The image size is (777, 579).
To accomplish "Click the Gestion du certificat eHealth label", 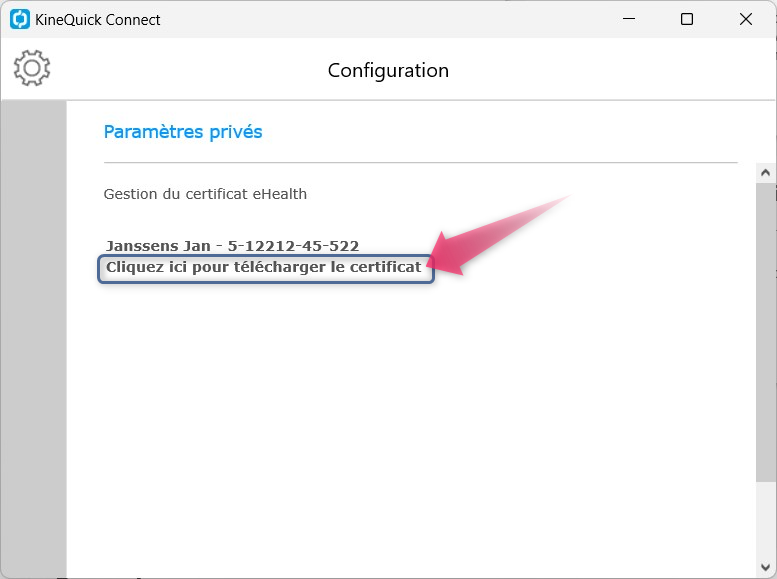I will (x=205, y=194).
